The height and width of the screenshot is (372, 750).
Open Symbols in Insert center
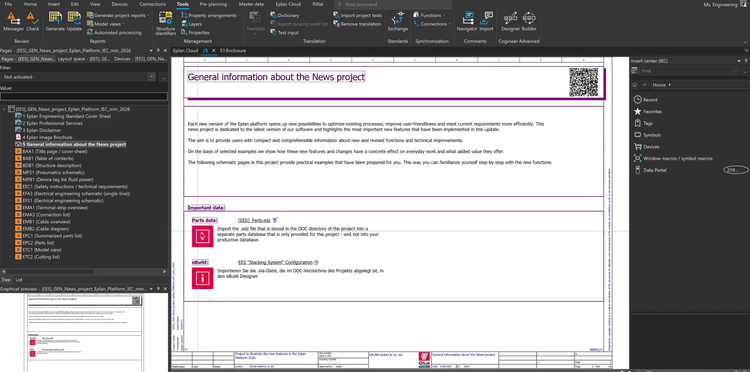coord(647,135)
